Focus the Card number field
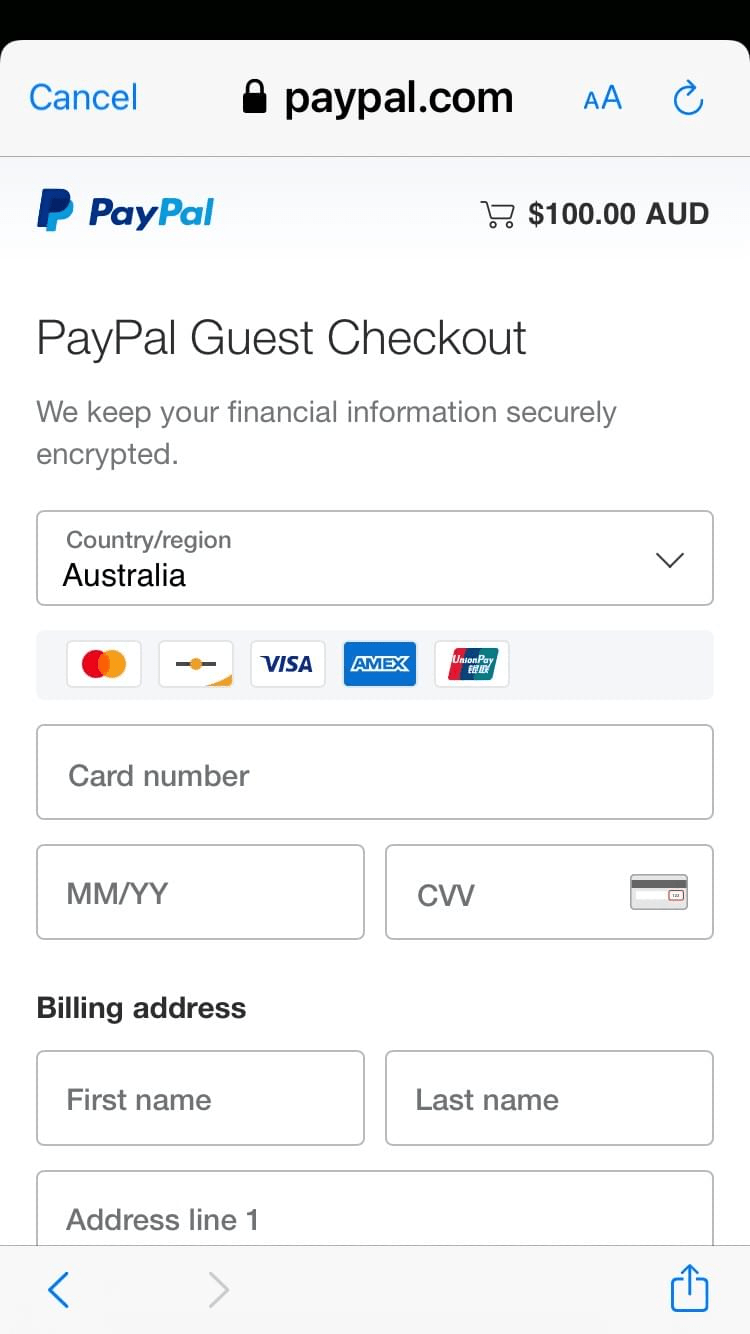The image size is (750, 1334). pyautogui.click(x=375, y=772)
